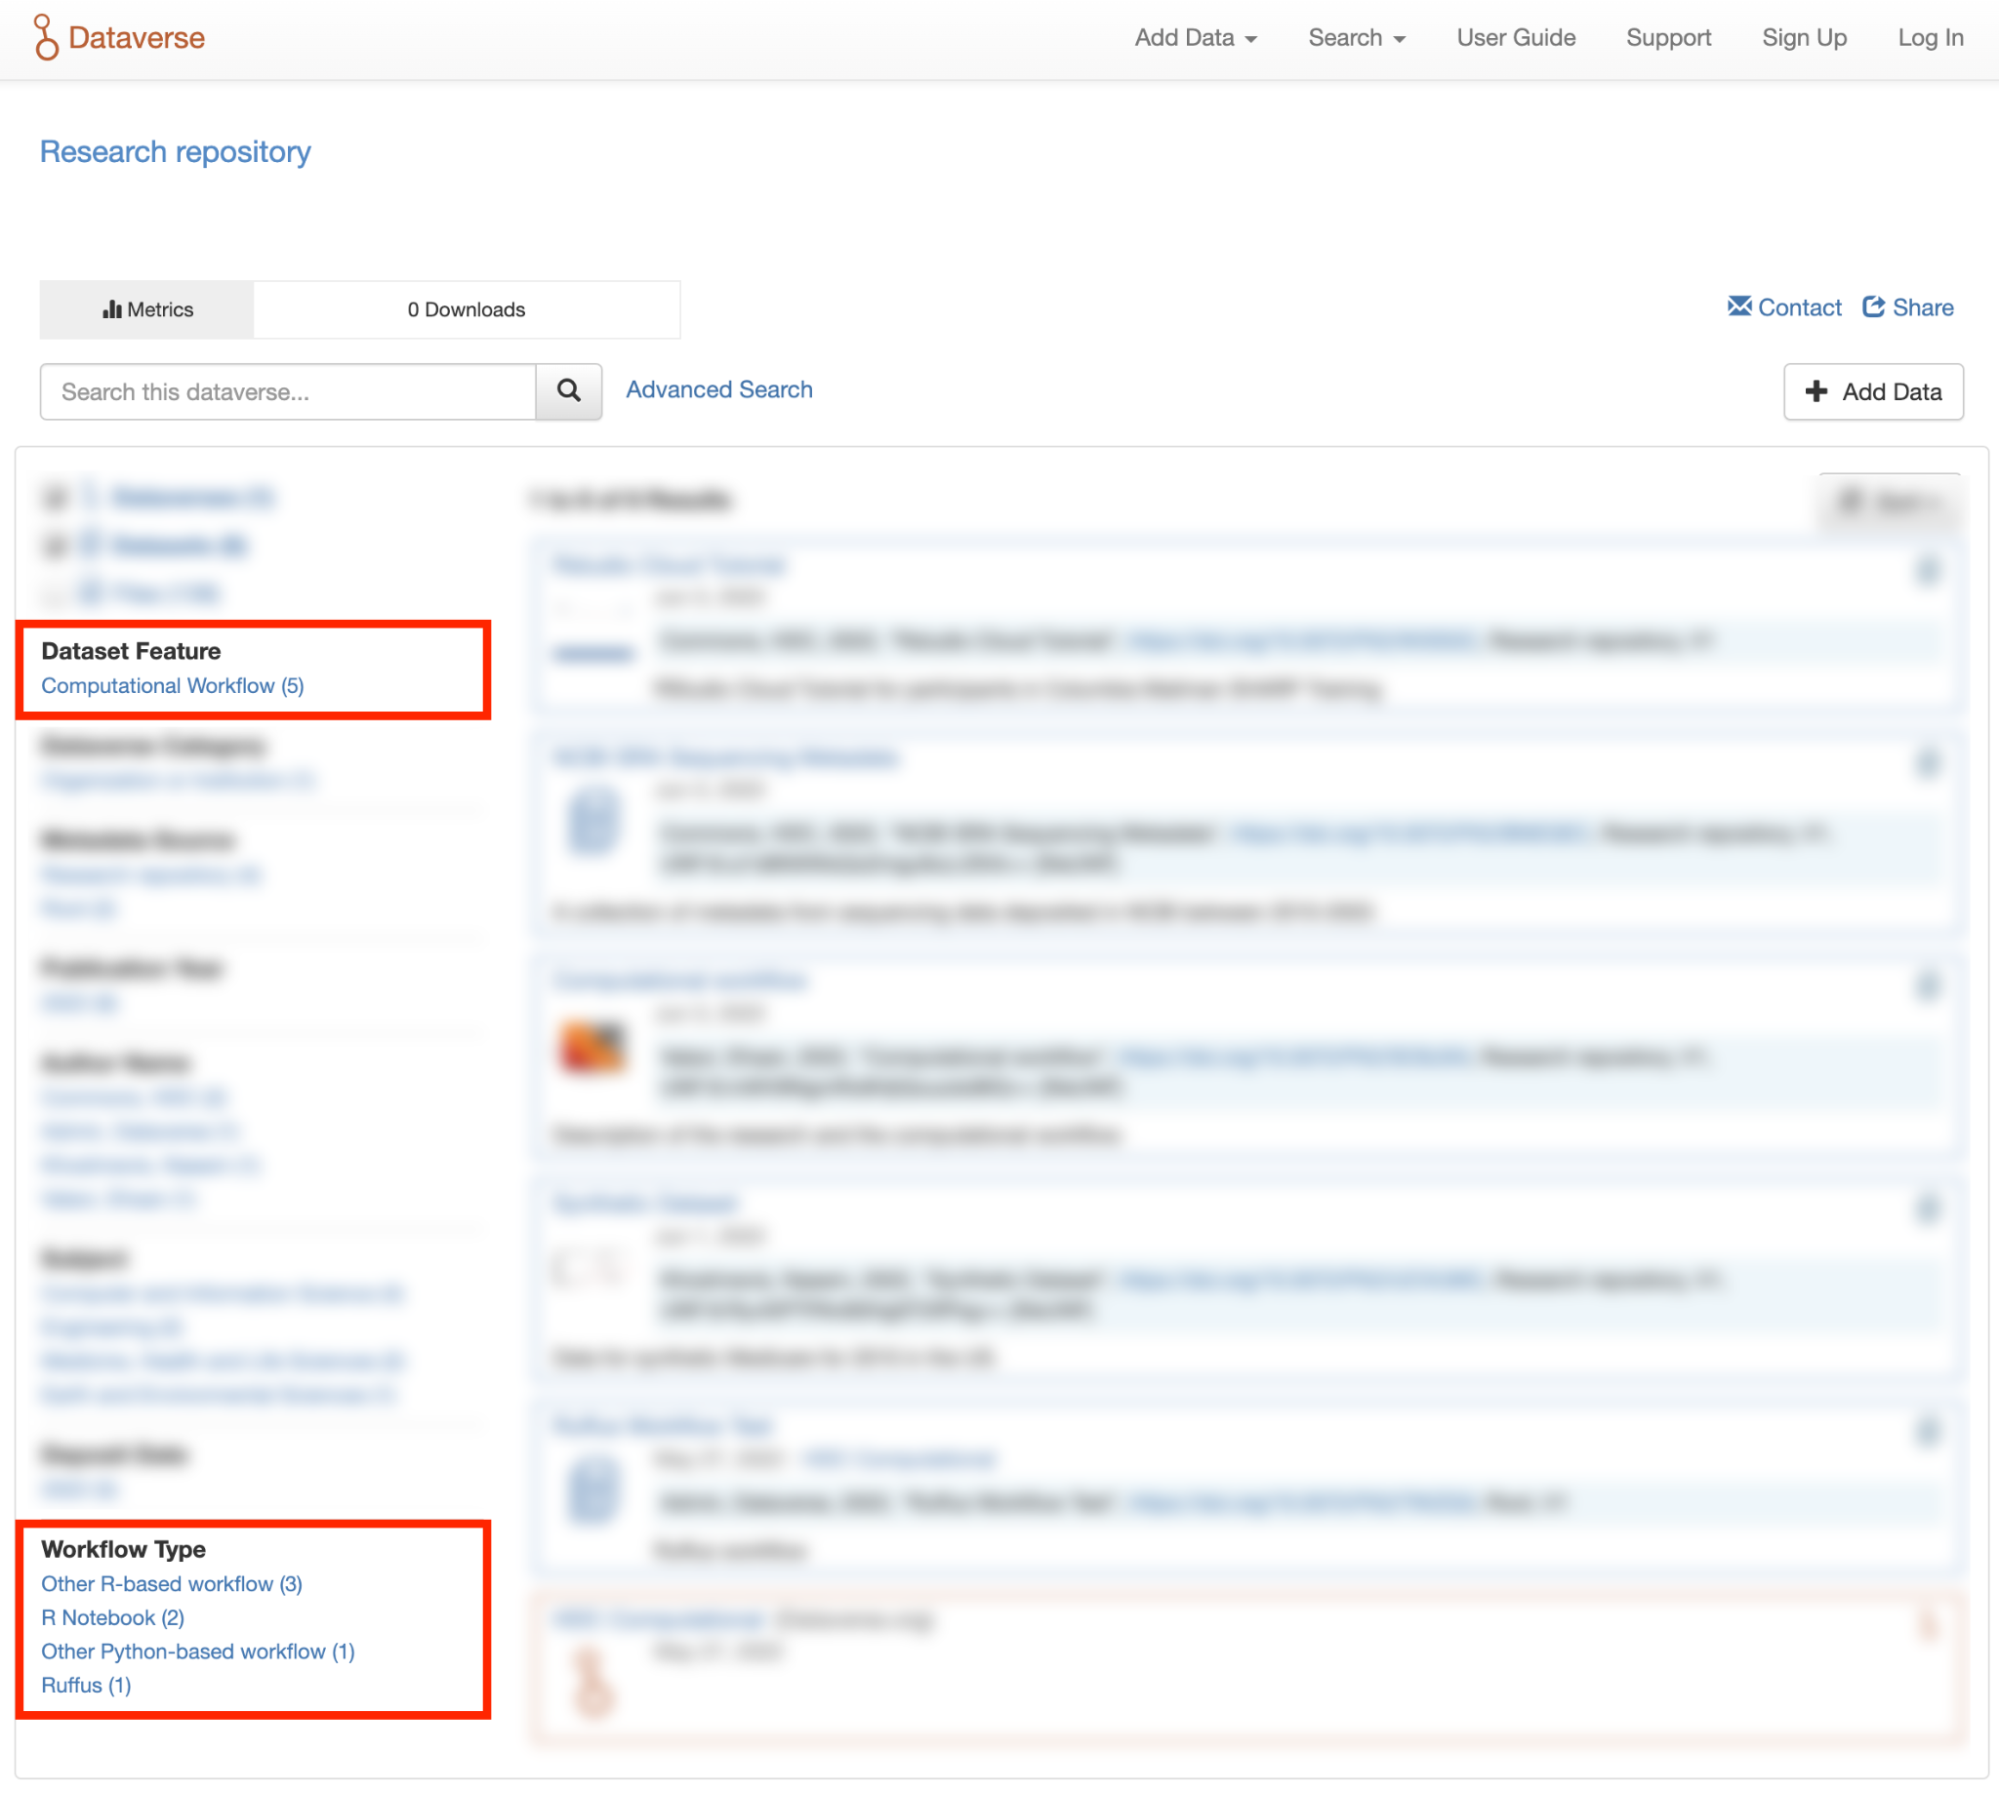Open the Research repository title link
Viewport: 1999px width, 1796px height.
(x=175, y=152)
